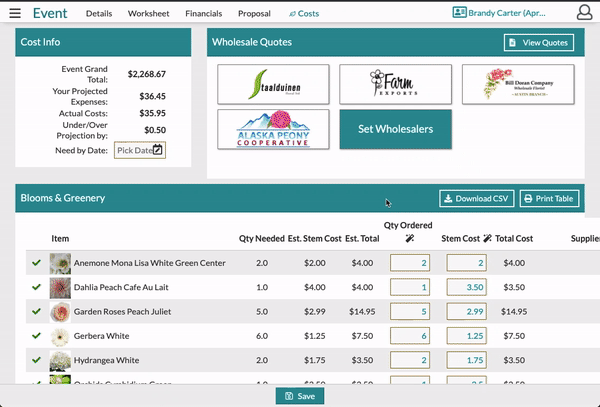Select the Bill Doran Company wholesaler logo
This screenshot has height=407, width=600.
coord(518,84)
